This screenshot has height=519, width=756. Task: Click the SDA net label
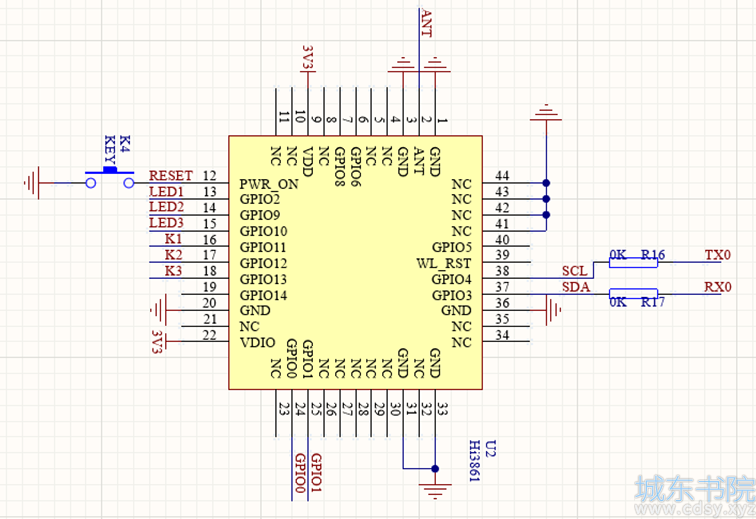[576, 287]
